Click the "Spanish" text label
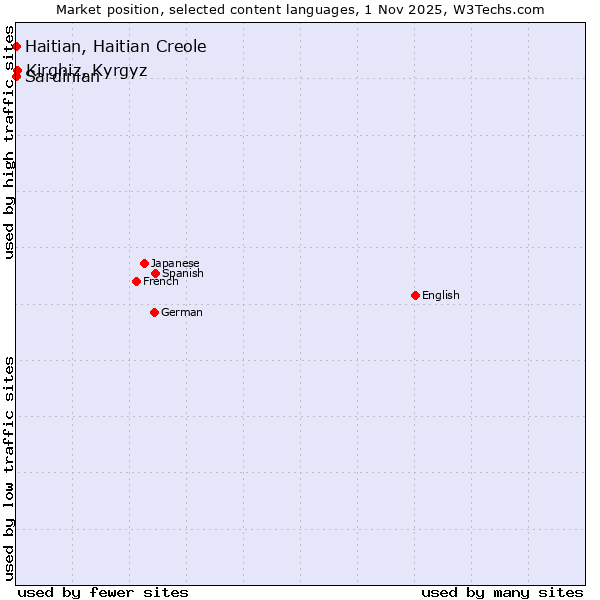The width and height of the screenshot is (600, 600). [183, 273]
